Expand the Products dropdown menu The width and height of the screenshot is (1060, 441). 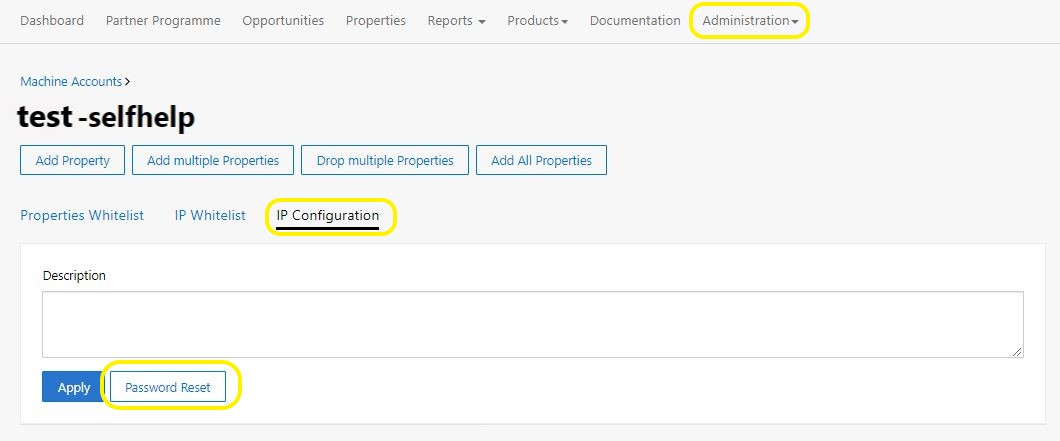click(537, 20)
